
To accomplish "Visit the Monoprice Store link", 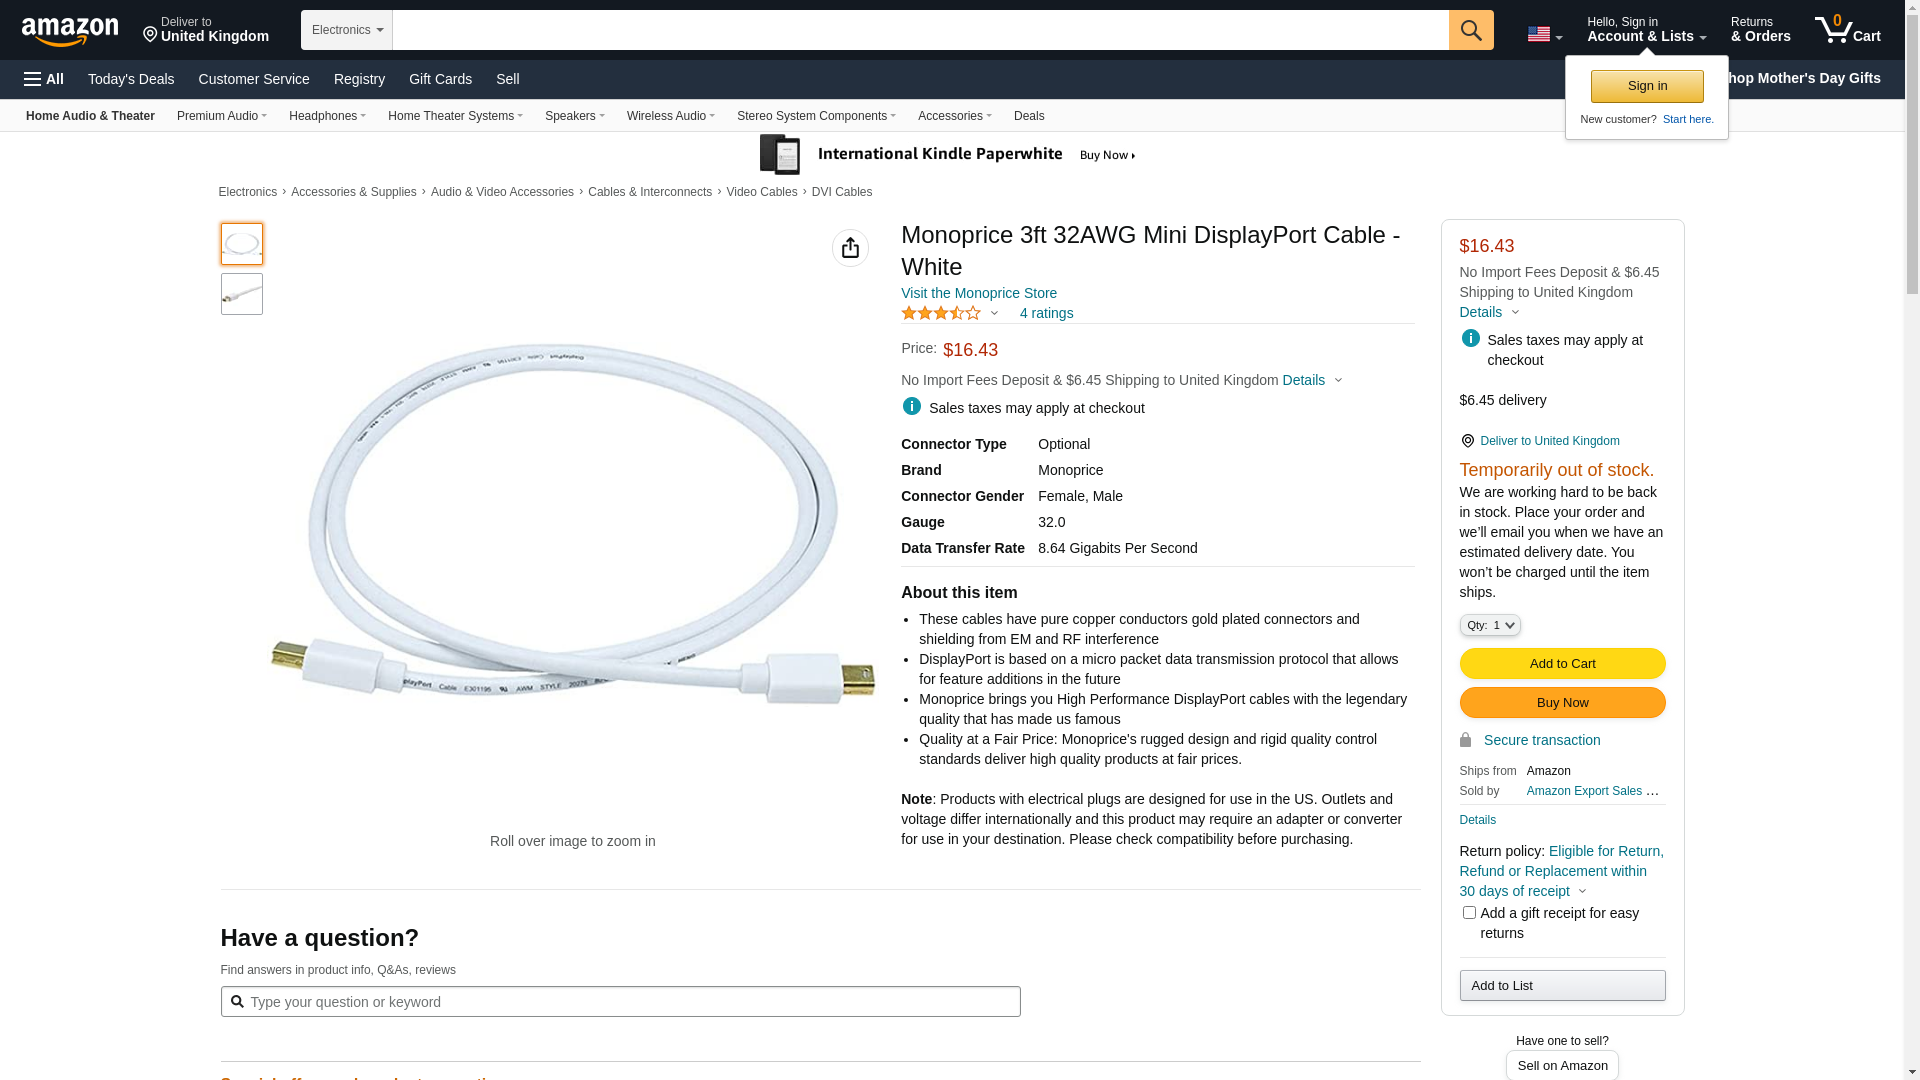I will pyautogui.click(x=979, y=293).
